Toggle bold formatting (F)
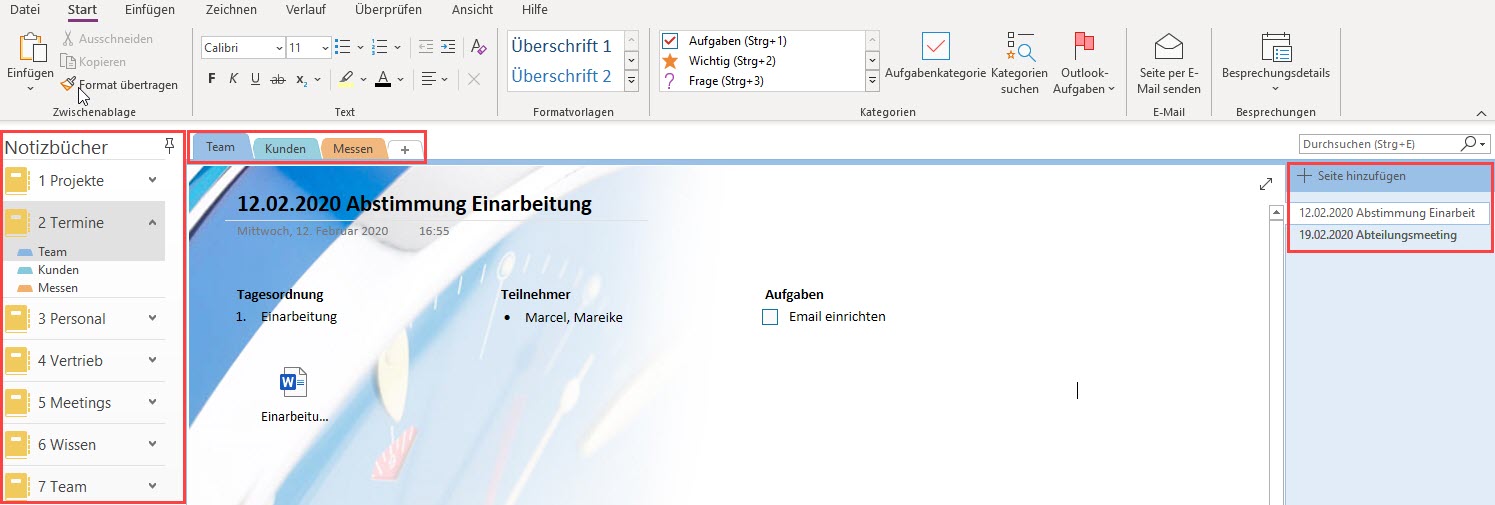This screenshot has height=505, width=1495. (x=211, y=79)
